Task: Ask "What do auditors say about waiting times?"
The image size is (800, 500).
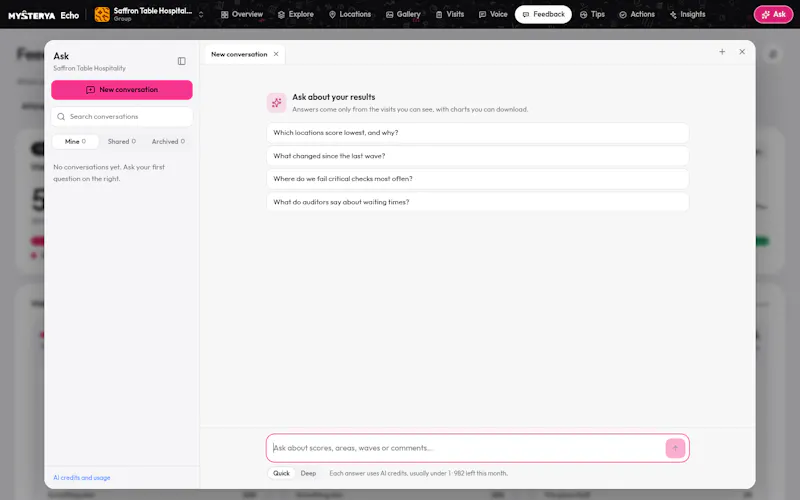Action: (x=478, y=202)
